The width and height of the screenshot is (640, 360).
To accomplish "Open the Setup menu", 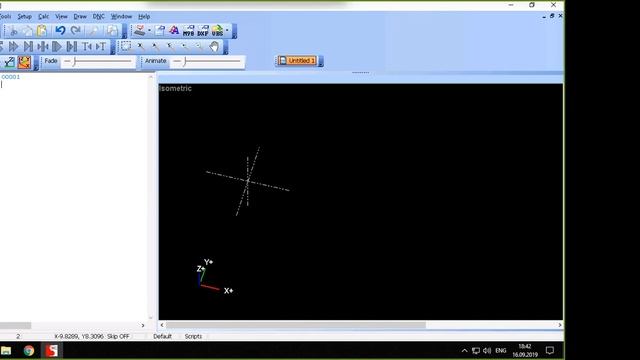I will point(24,17).
